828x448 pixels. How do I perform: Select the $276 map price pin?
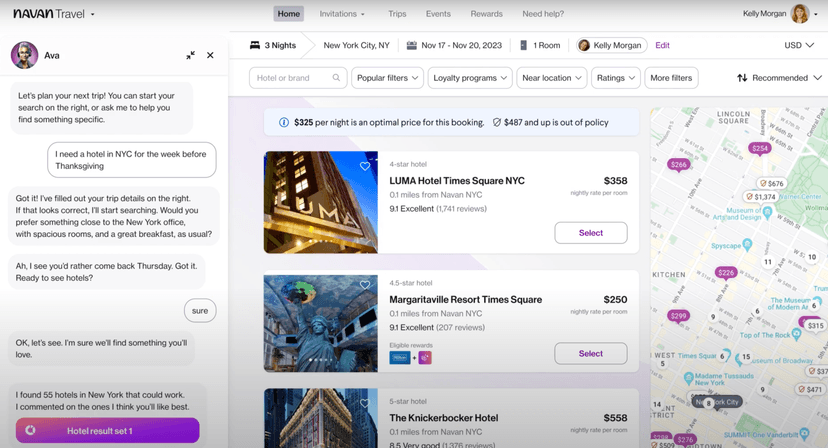685,440
